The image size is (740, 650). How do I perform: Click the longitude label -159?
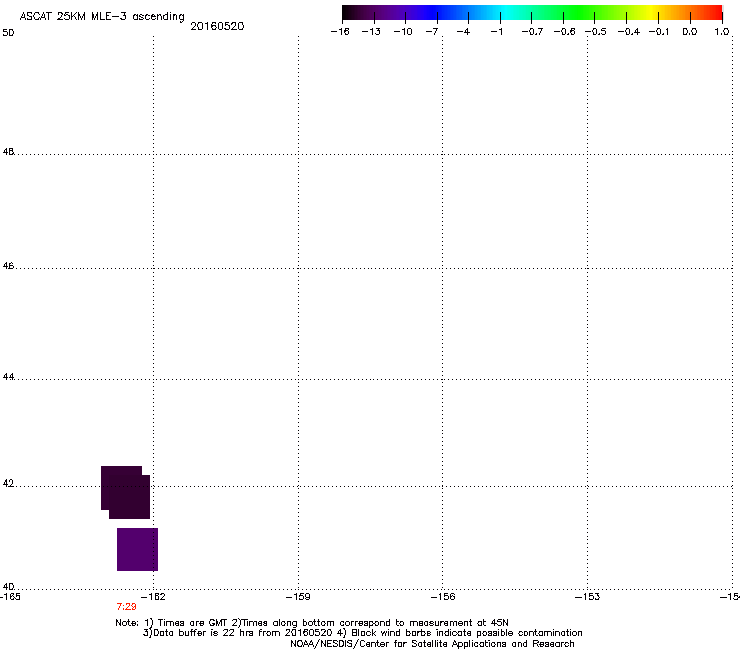point(298,597)
